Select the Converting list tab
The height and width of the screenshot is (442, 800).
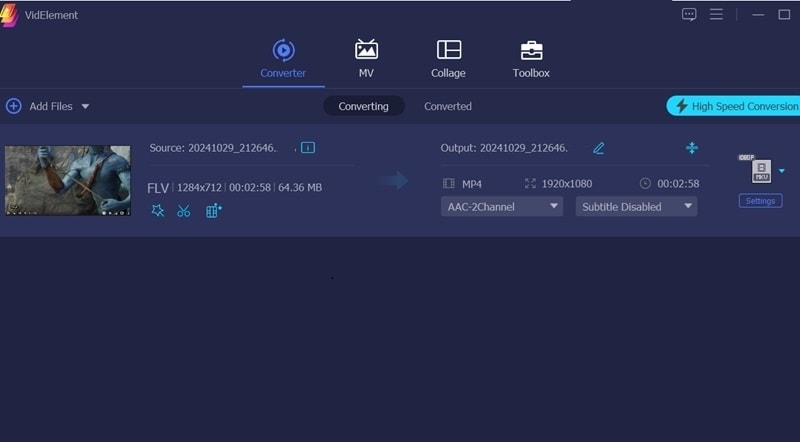tap(363, 106)
